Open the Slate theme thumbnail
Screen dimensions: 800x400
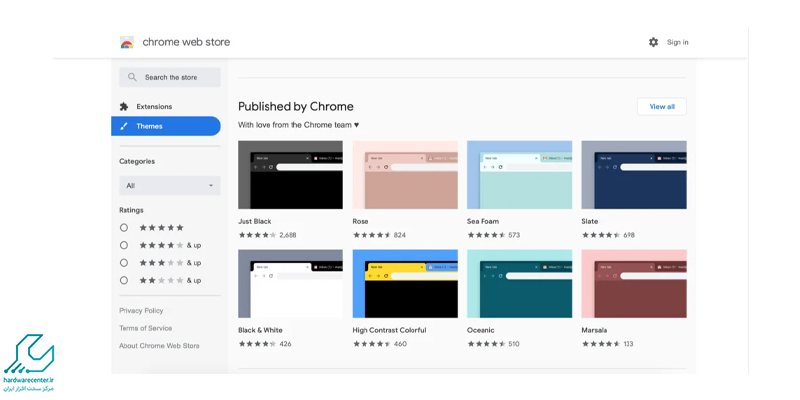point(634,175)
